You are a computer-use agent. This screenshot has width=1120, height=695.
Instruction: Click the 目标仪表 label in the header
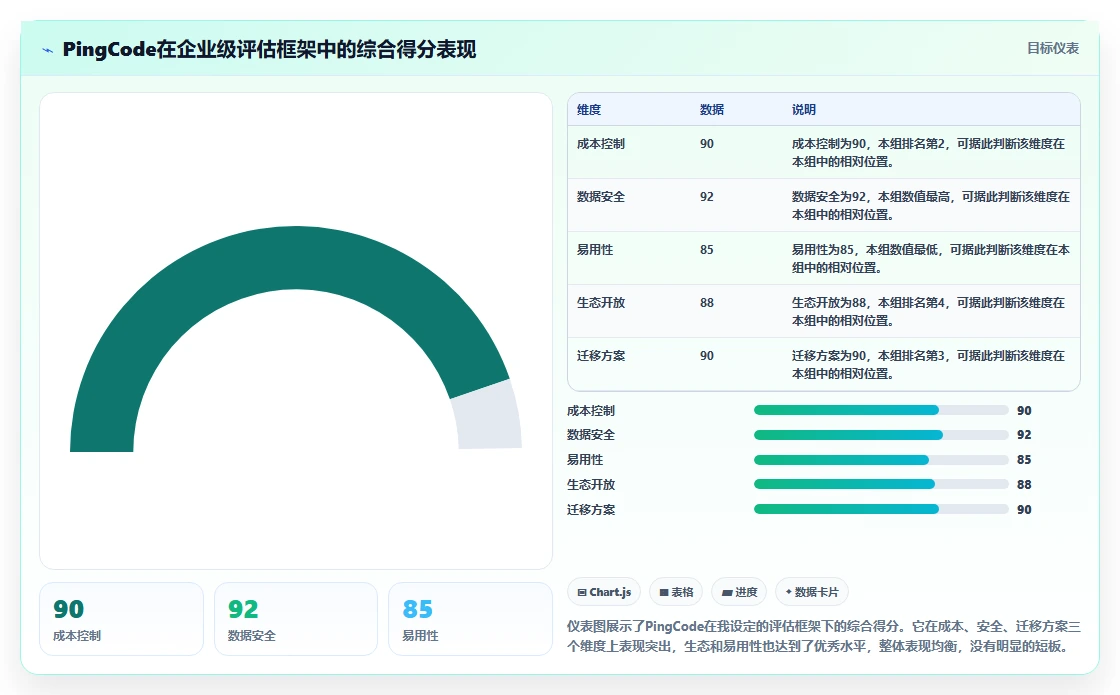pos(1053,48)
